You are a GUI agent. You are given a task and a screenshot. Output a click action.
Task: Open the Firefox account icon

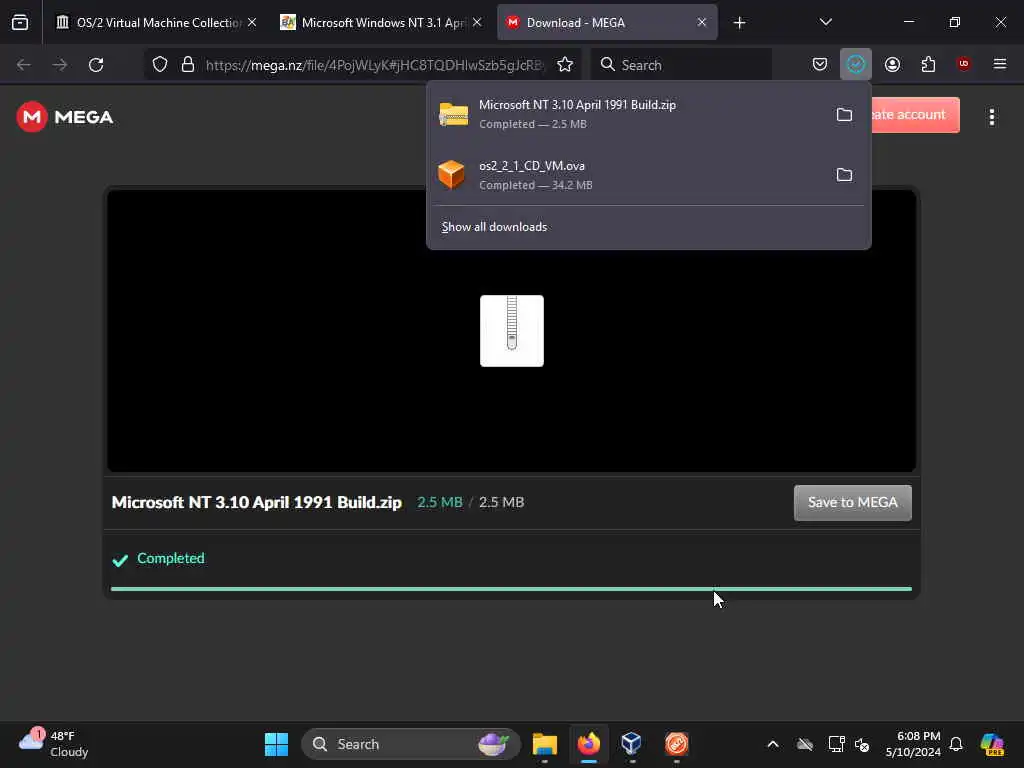click(892, 64)
